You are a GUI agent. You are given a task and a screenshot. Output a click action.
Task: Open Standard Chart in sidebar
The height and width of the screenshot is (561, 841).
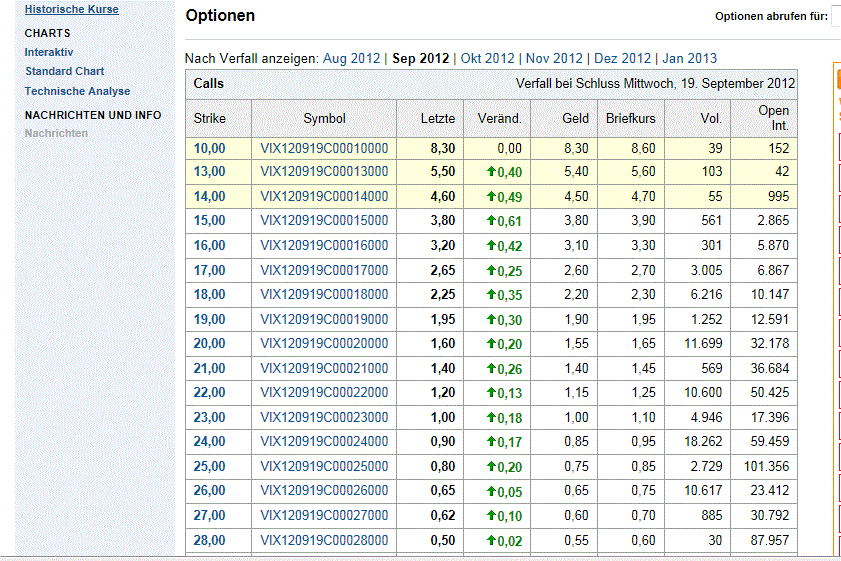64,72
